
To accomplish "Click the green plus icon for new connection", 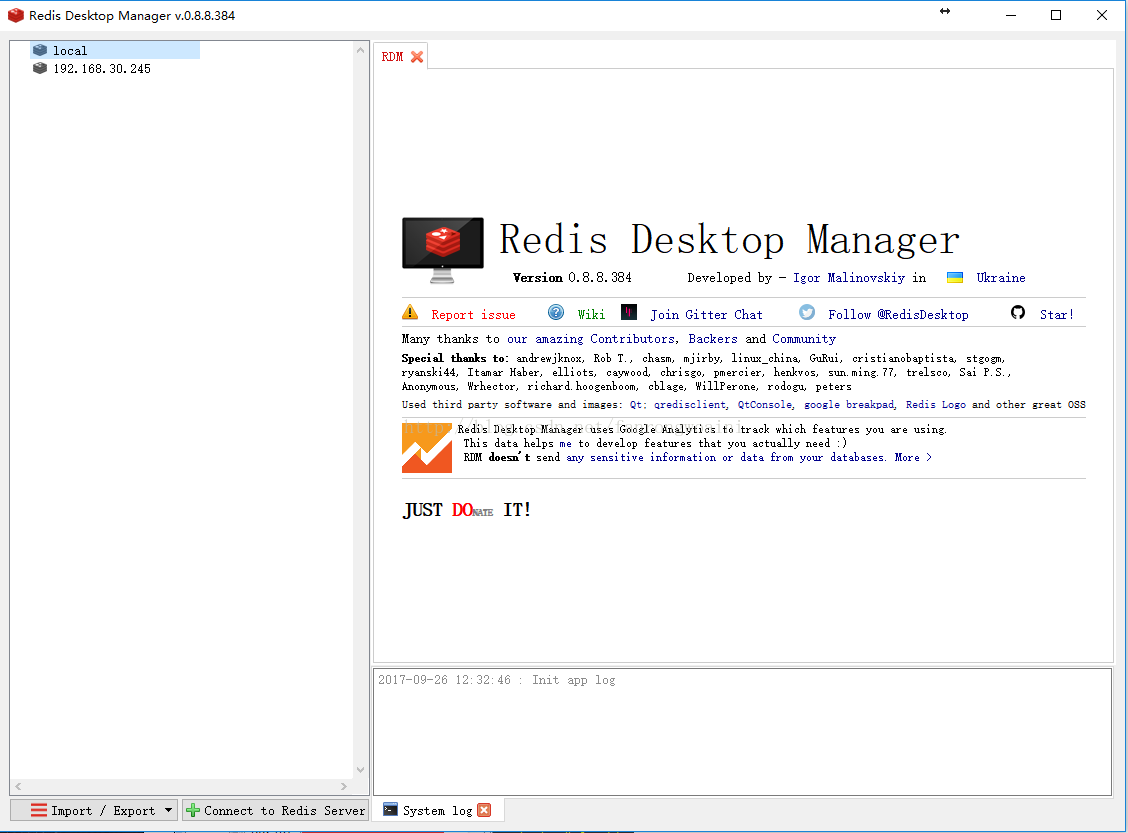I will [193, 811].
